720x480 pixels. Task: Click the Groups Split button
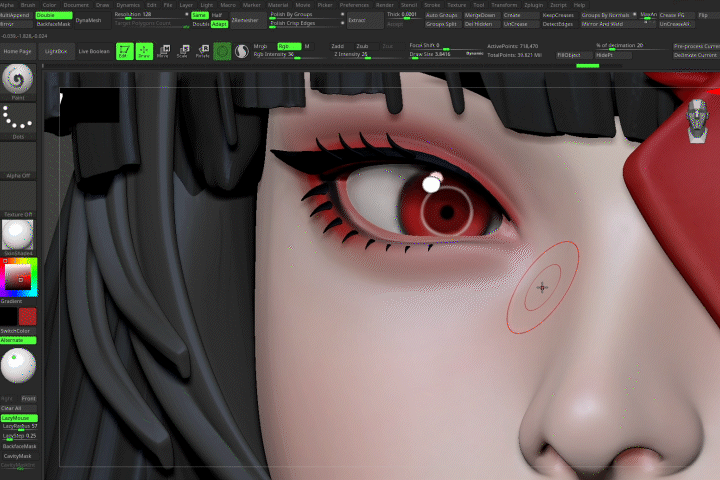pos(441,24)
